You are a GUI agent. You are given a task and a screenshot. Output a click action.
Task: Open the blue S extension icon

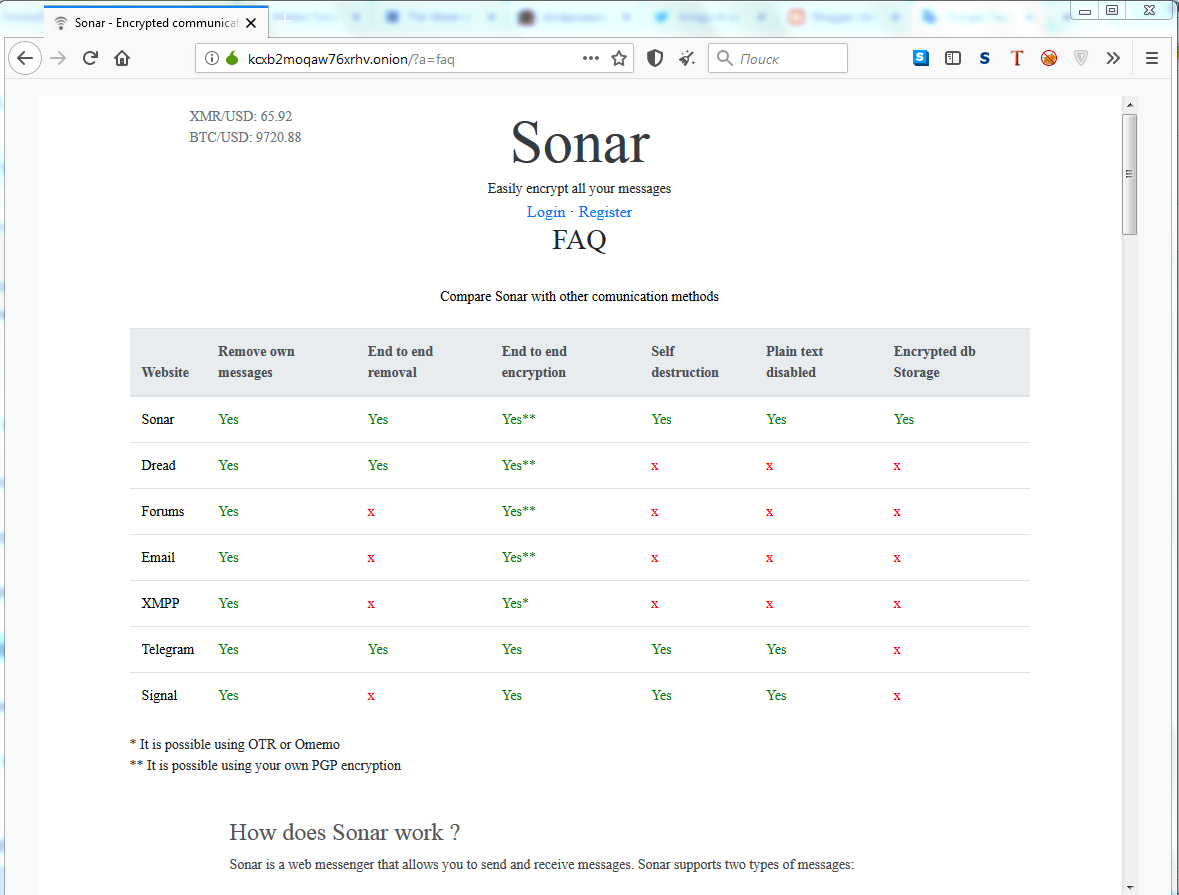click(920, 58)
